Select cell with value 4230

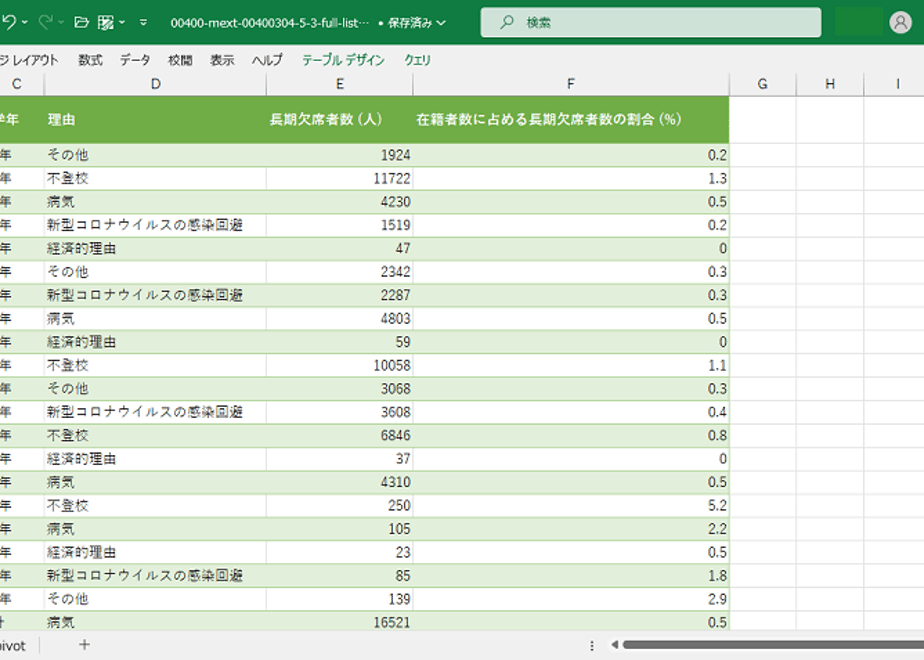point(339,202)
